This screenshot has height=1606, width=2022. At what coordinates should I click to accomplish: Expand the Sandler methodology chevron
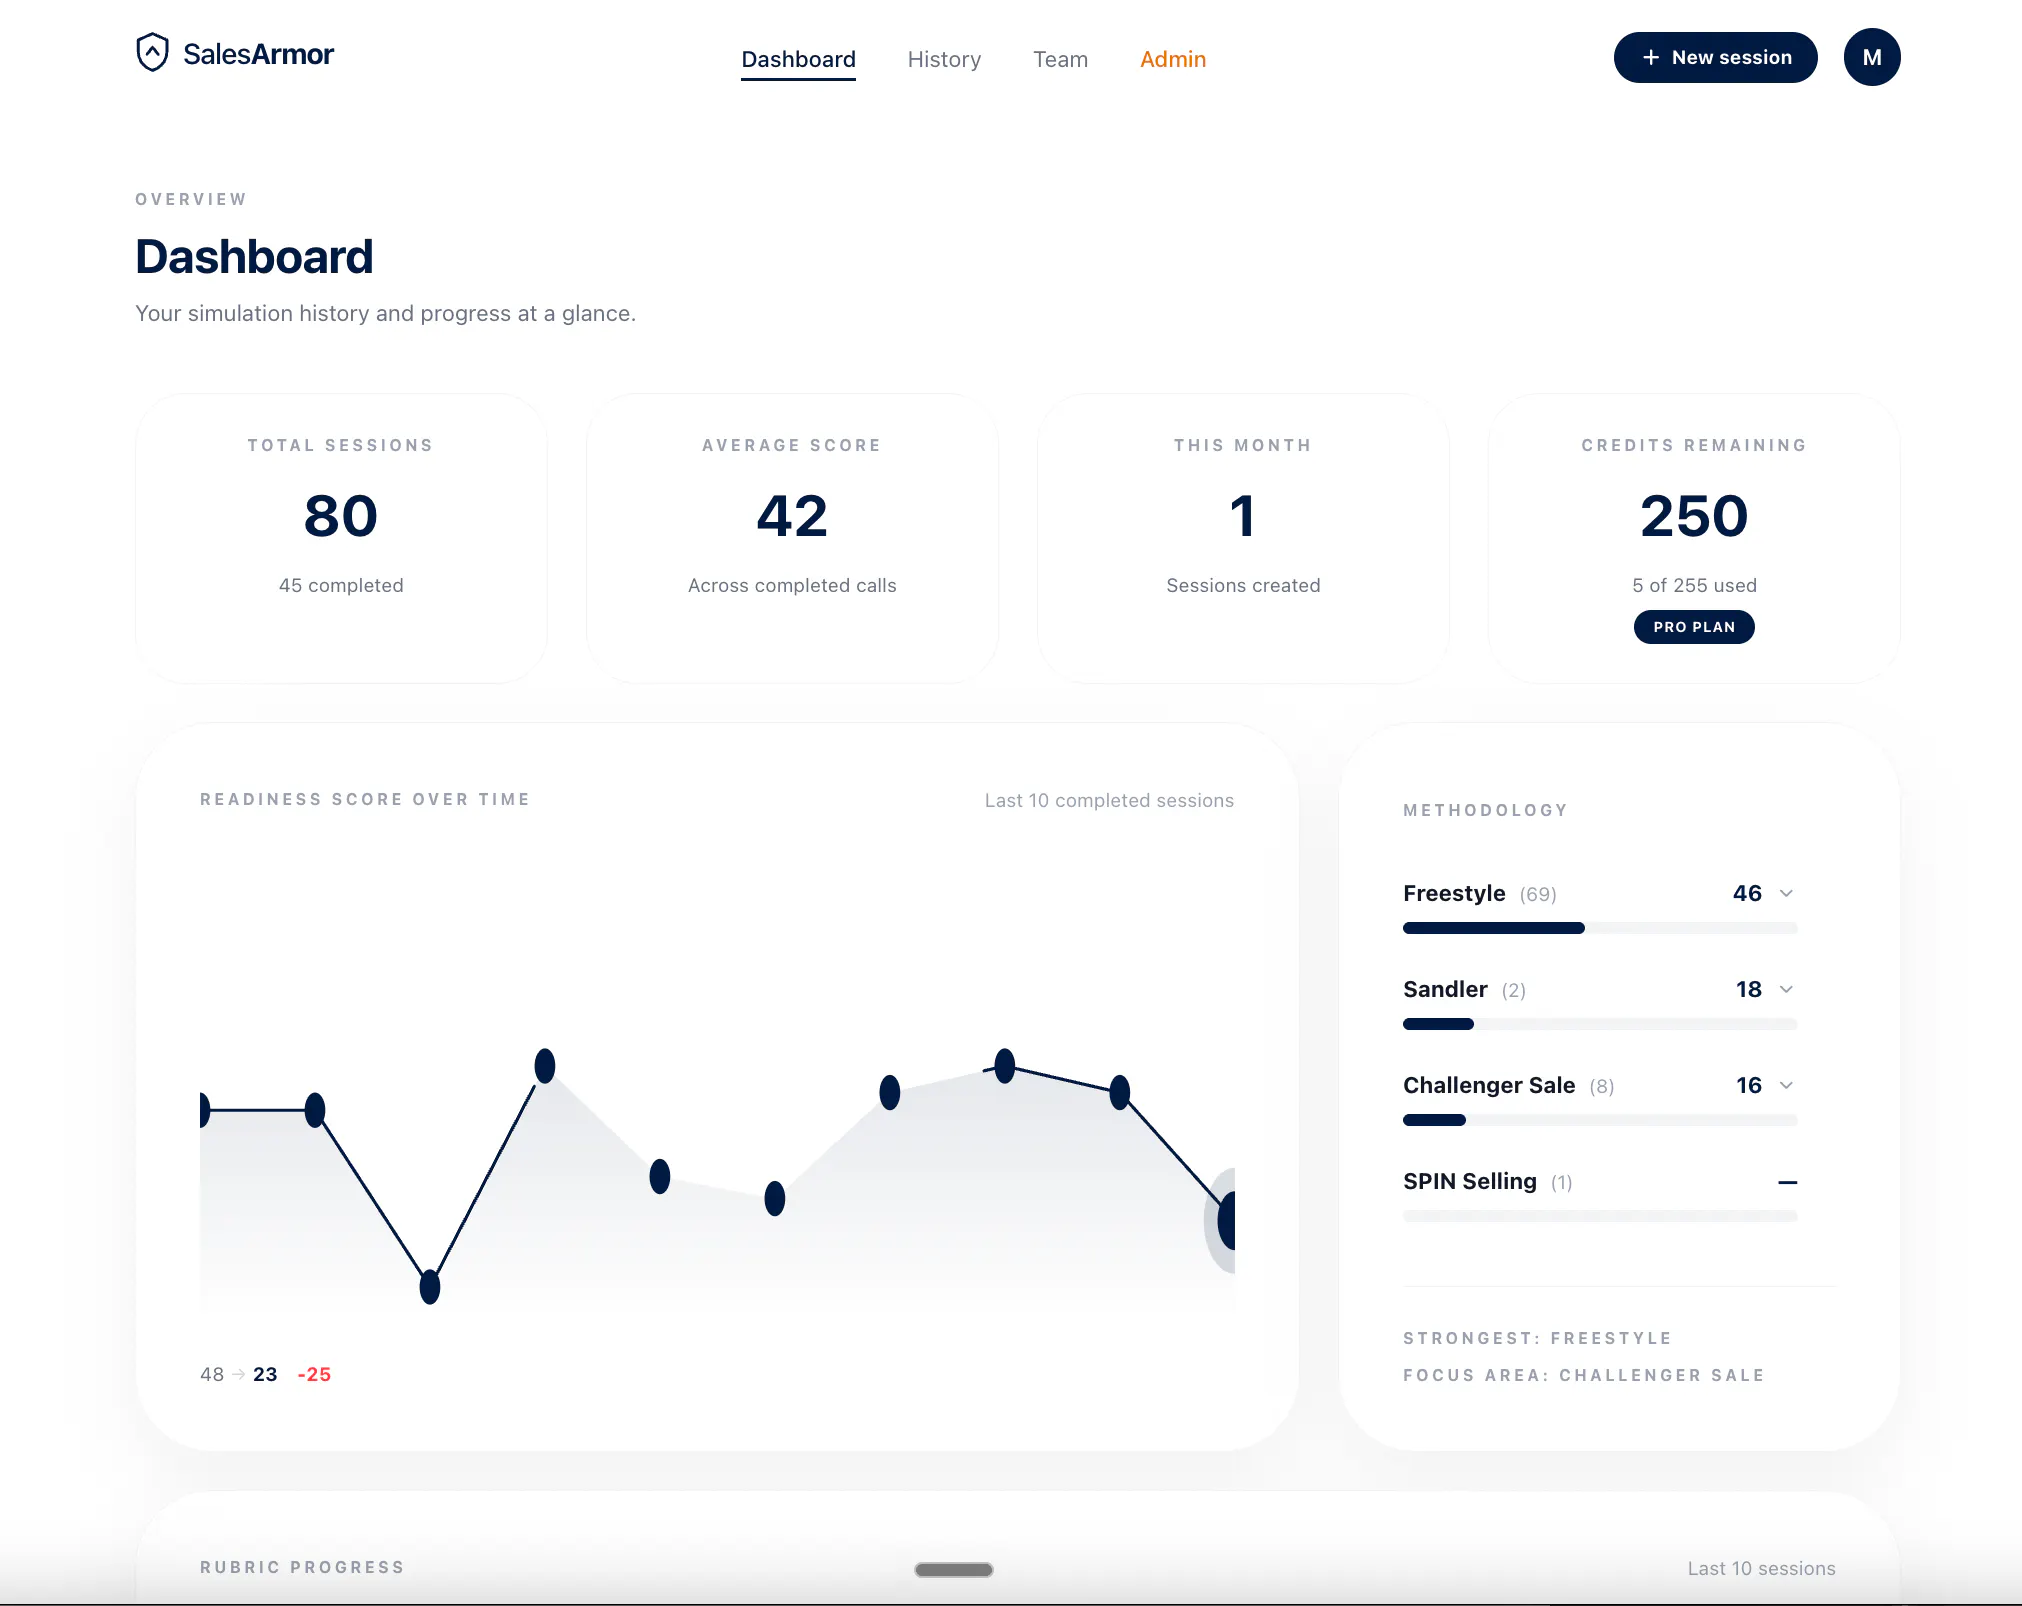1786,989
